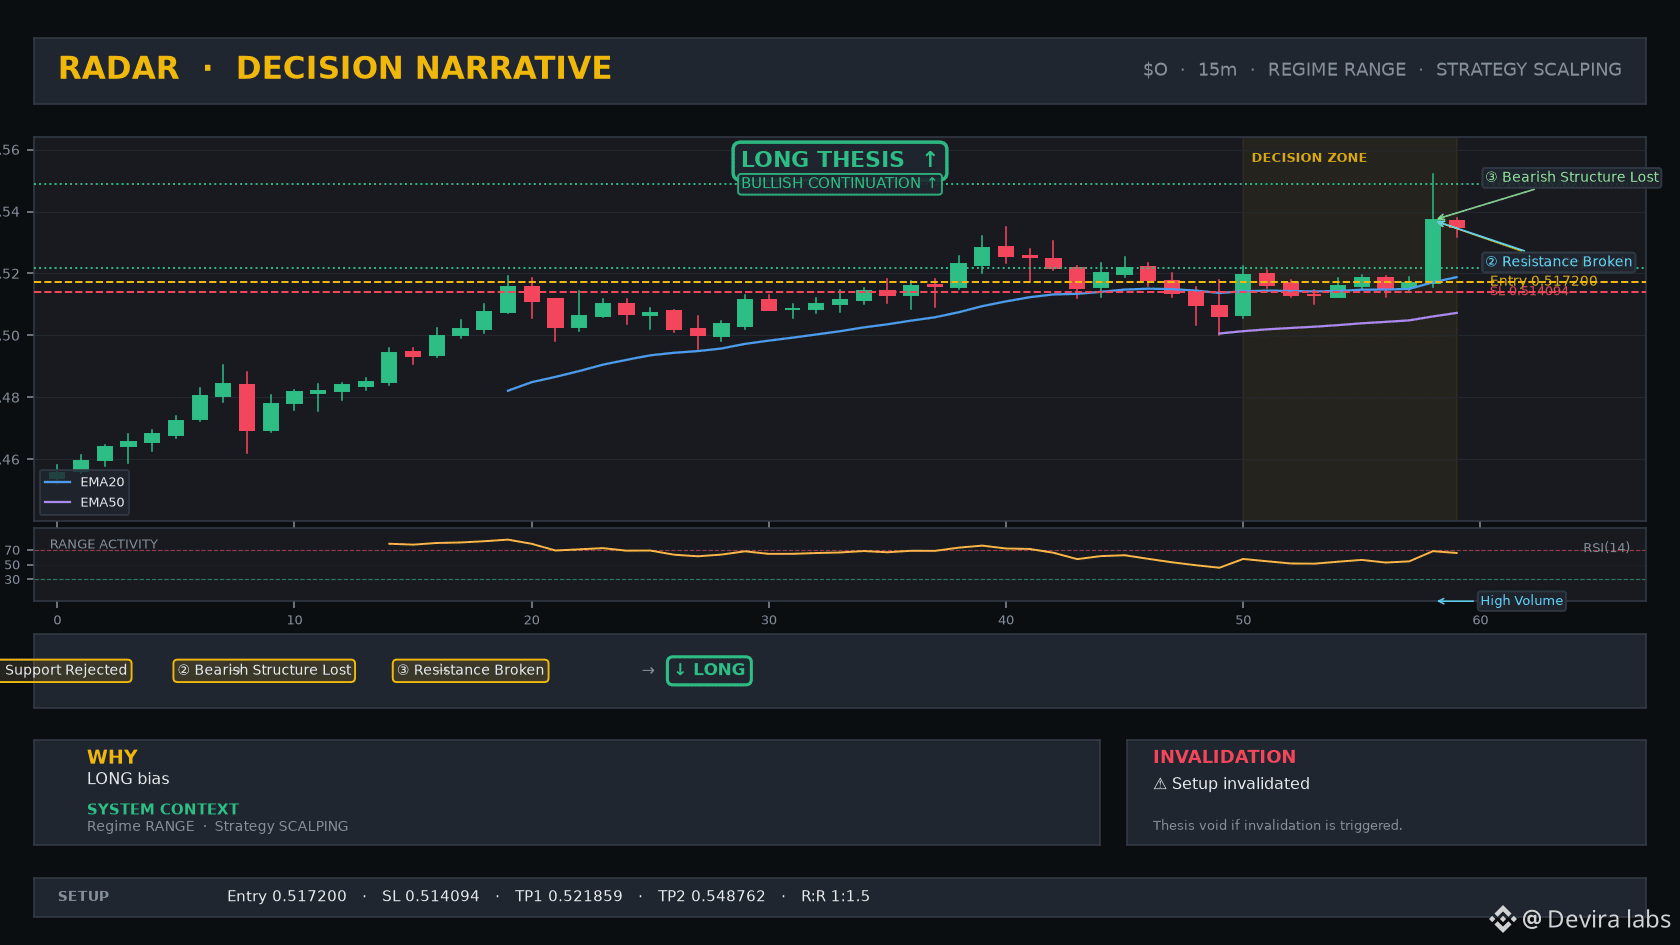The height and width of the screenshot is (945, 1680).
Task: Click the Regime RANGE Strategy SCALPING context line
Action: 218,826
